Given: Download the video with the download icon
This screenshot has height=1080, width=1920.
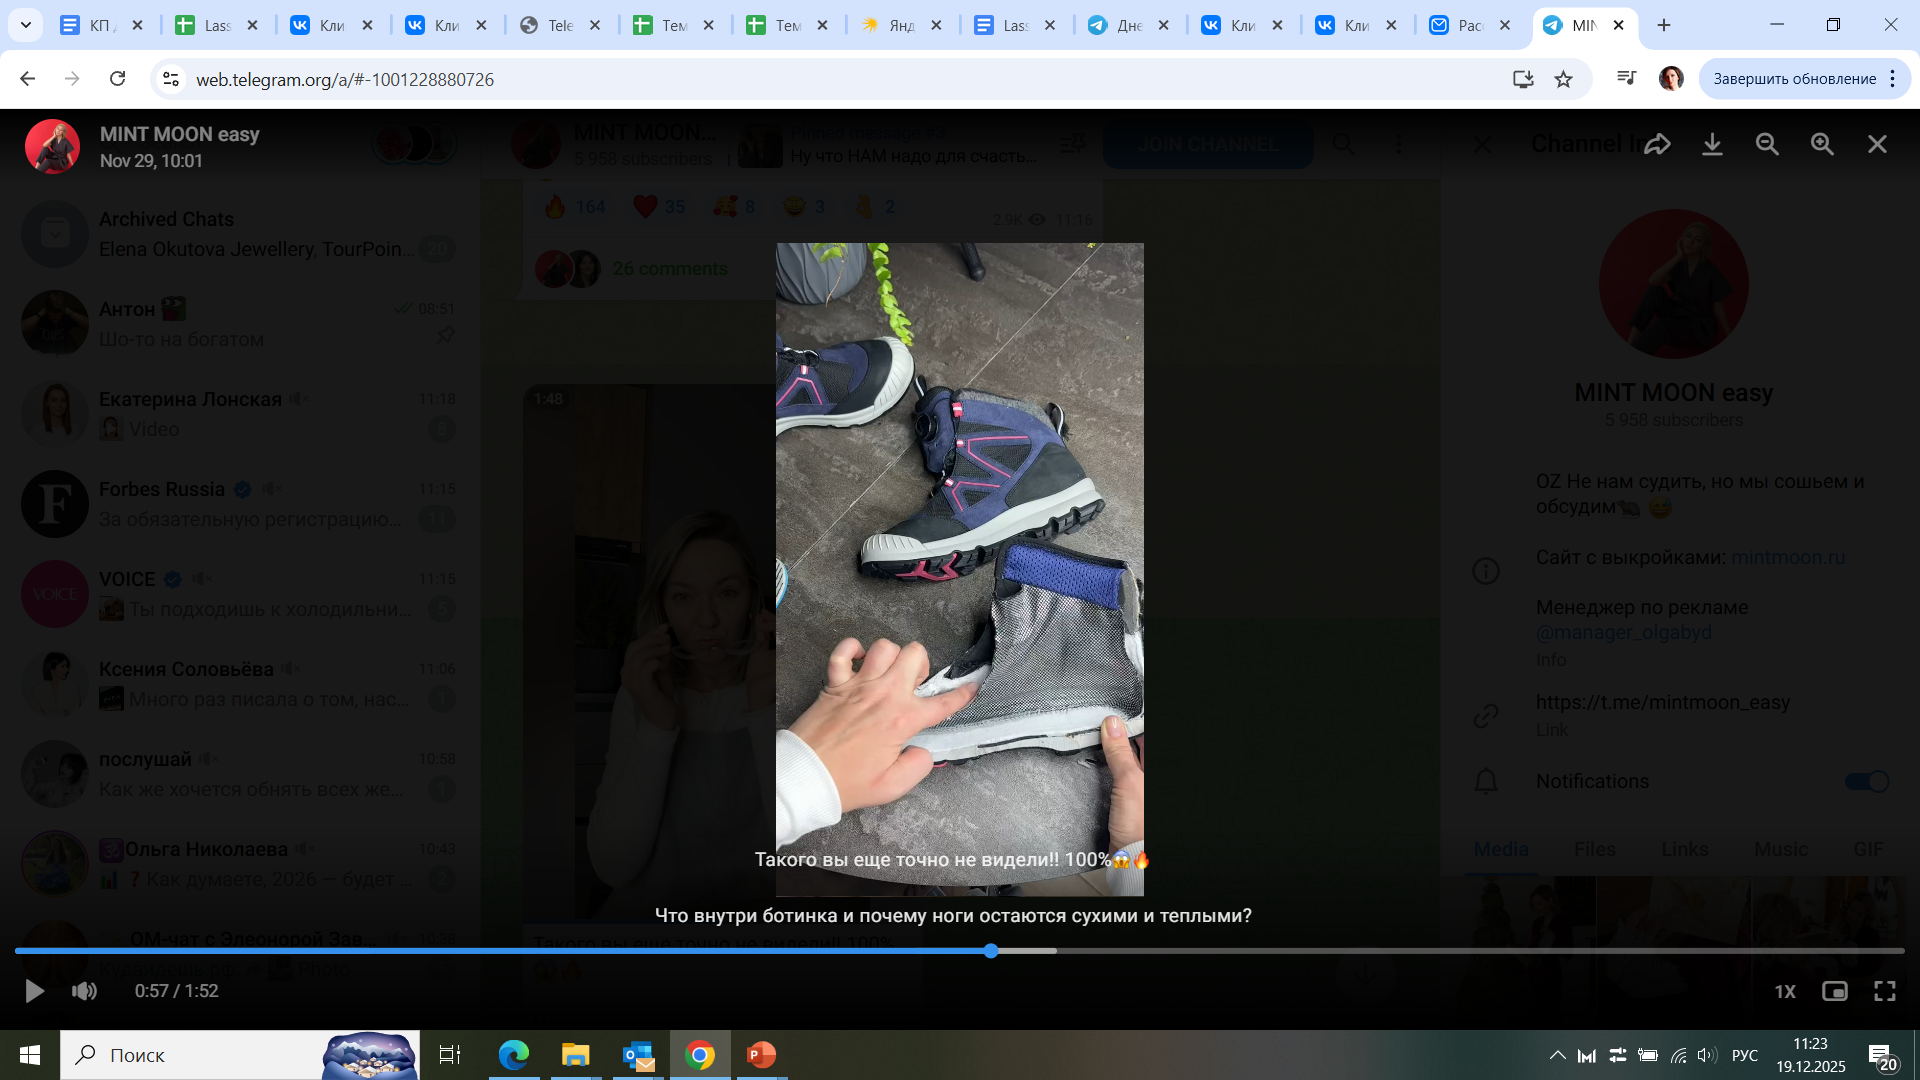Looking at the screenshot, I should [1712, 144].
